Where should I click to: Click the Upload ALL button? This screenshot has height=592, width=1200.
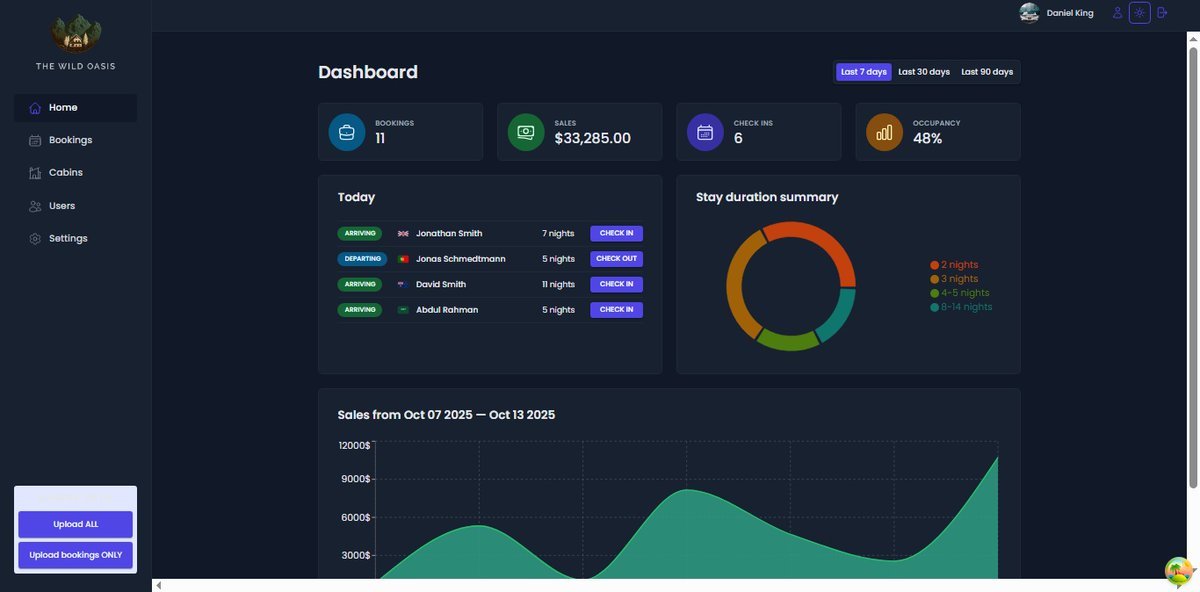75,524
